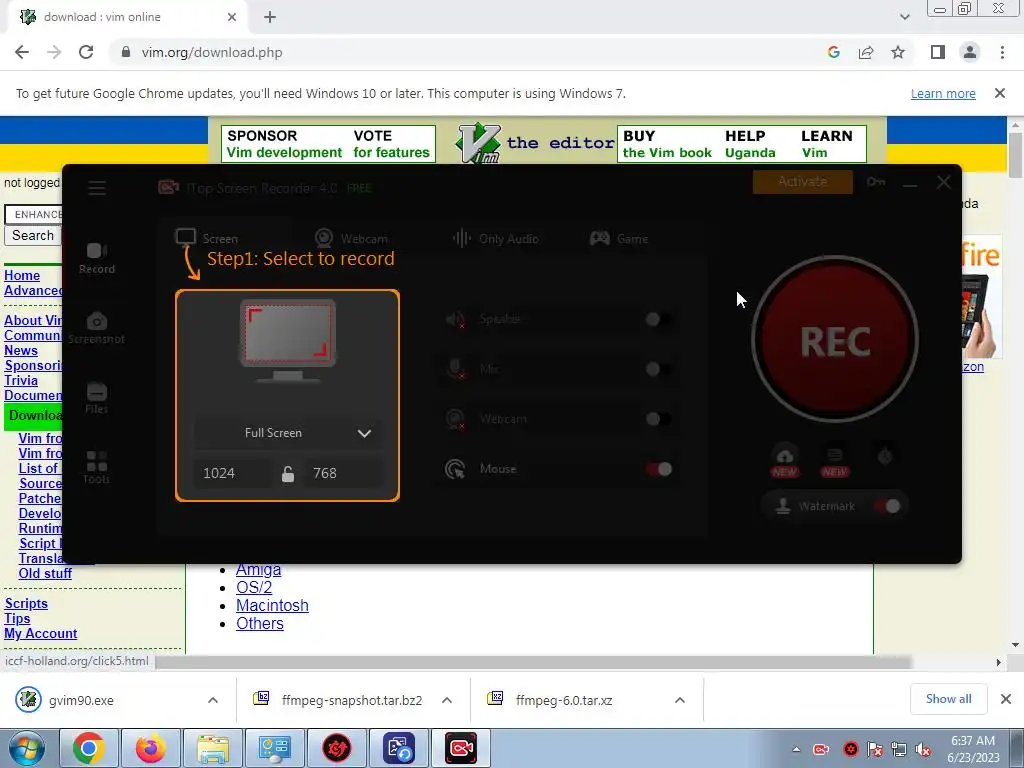Click the monitor region selection thumbnail
This screenshot has width=1024, height=768.
coord(287,340)
